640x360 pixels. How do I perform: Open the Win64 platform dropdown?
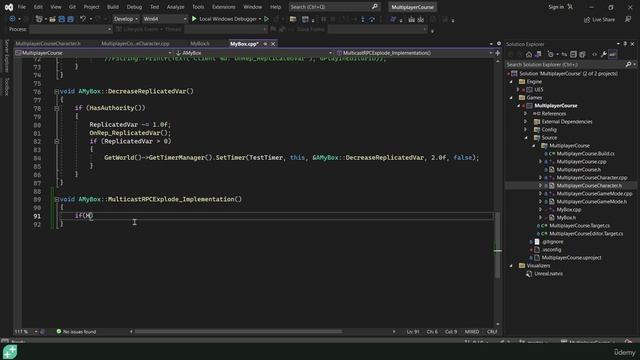tap(165, 19)
